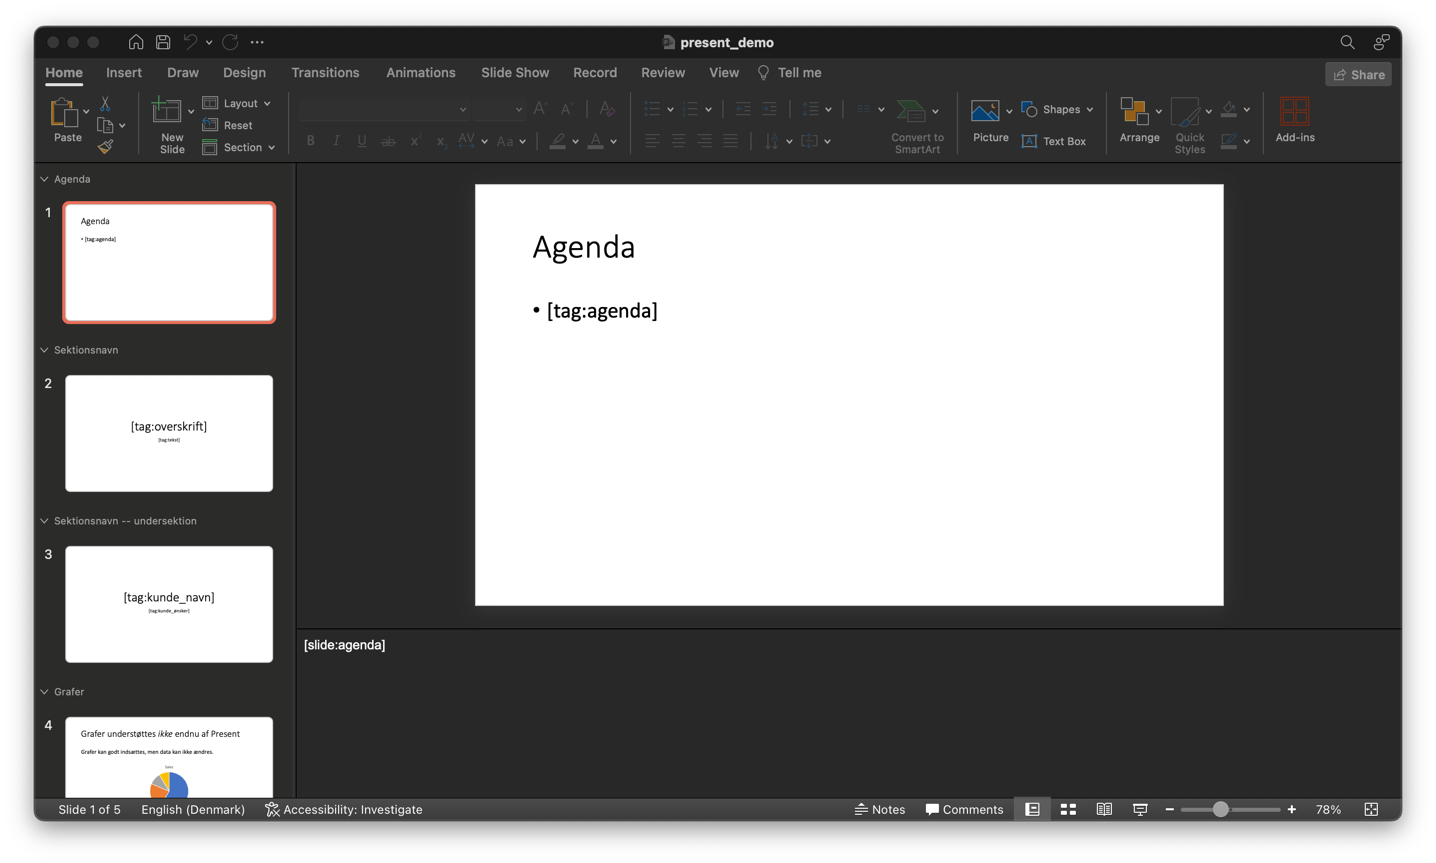
Task: Click the zoom slider handle
Action: pyautogui.click(x=1220, y=809)
